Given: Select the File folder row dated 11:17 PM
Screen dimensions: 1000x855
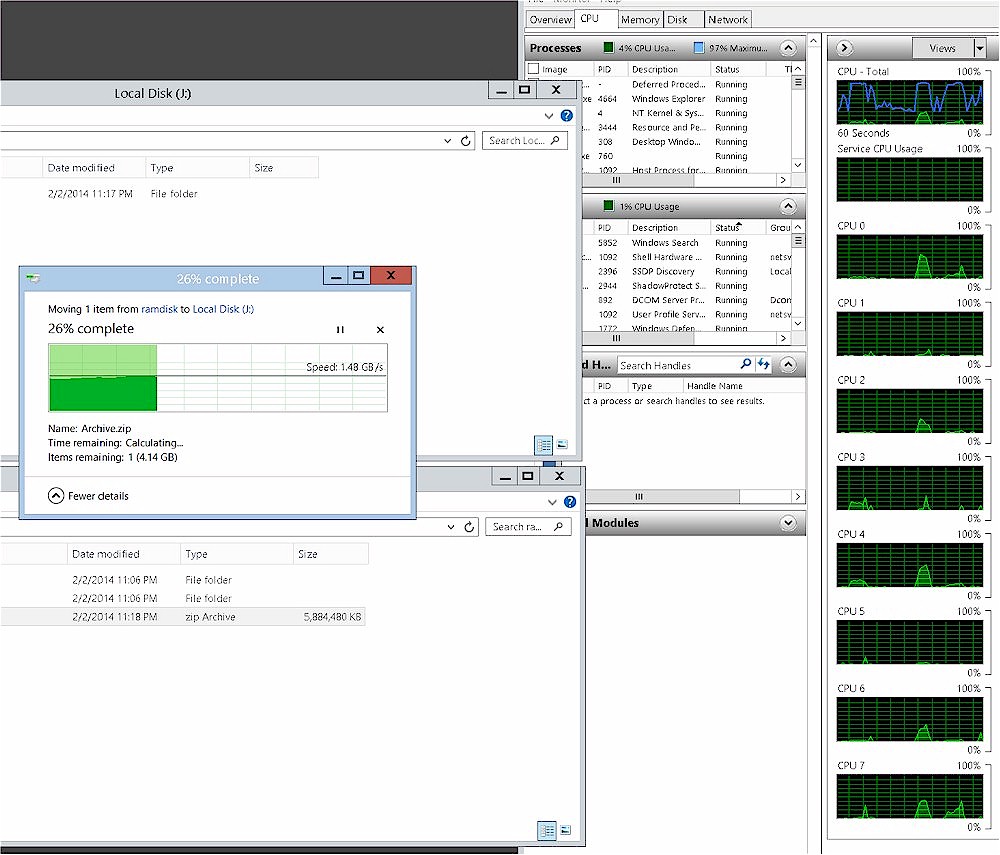Looking at the screenshot, I should pyautogui.click(x=159, y=193).
